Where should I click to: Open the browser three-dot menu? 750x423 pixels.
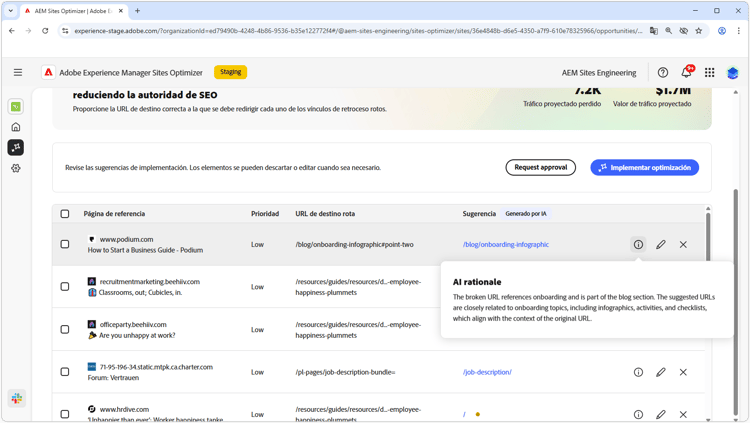739,31
